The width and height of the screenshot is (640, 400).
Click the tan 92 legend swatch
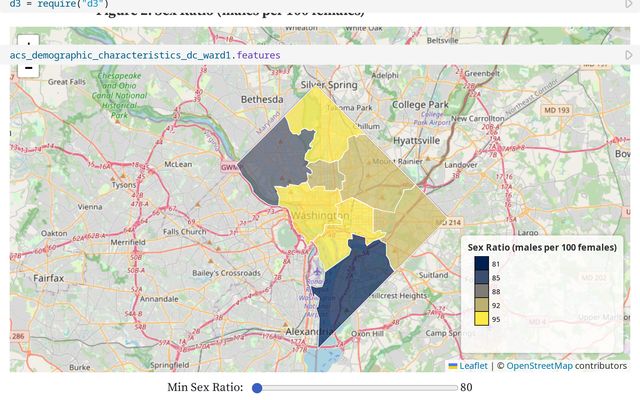(482, 305)
